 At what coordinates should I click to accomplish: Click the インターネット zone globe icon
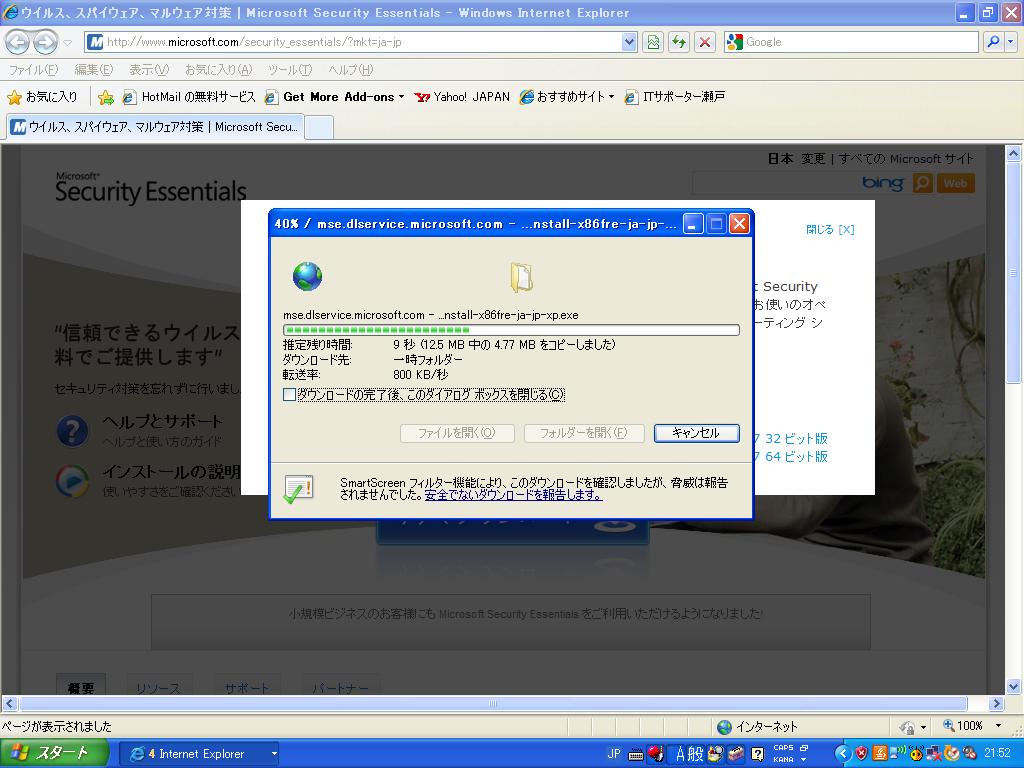724,727
